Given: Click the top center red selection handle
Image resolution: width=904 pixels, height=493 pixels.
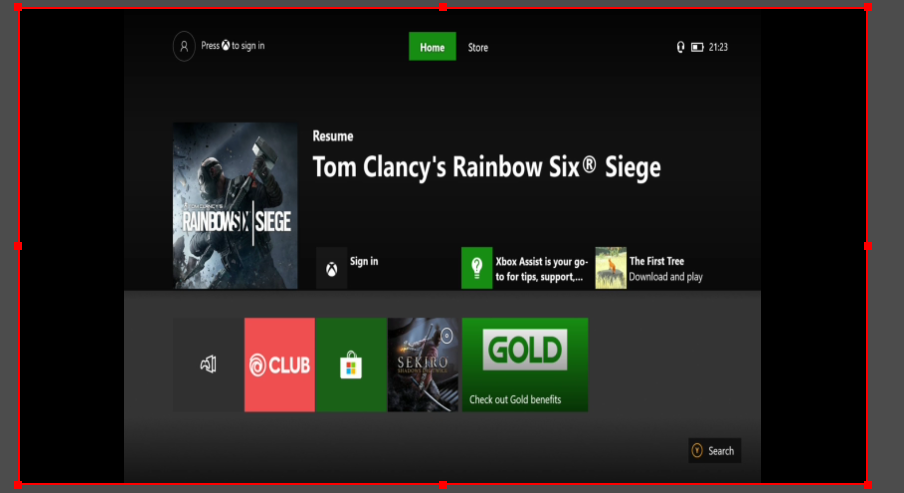Looking at the screenshot, I should 443,7.
